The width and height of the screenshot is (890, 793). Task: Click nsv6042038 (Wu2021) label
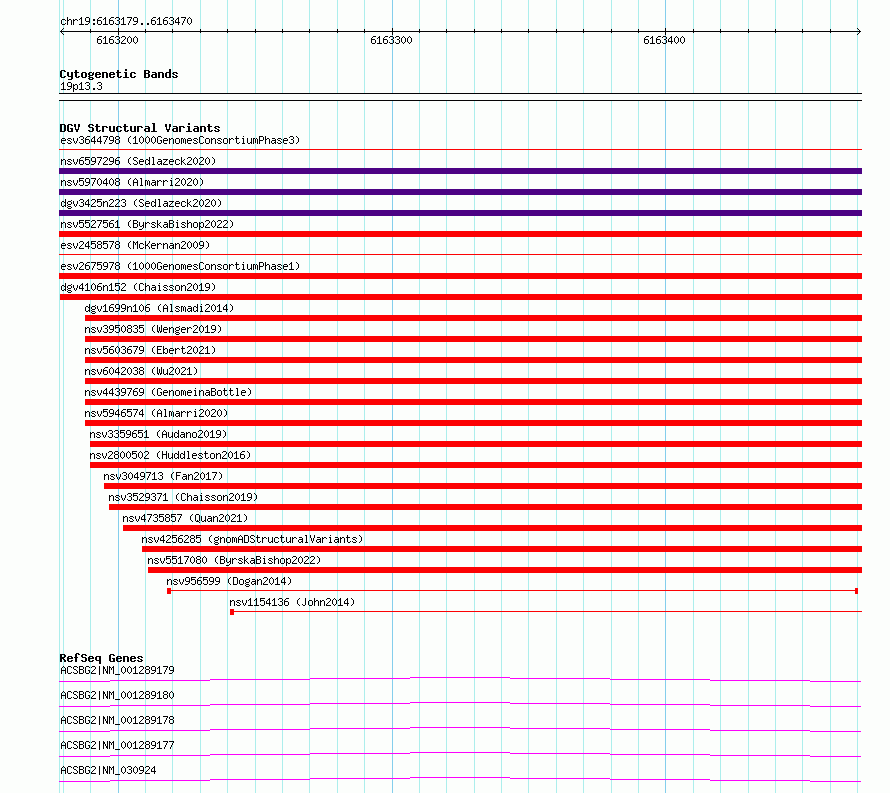coord(141,371)
